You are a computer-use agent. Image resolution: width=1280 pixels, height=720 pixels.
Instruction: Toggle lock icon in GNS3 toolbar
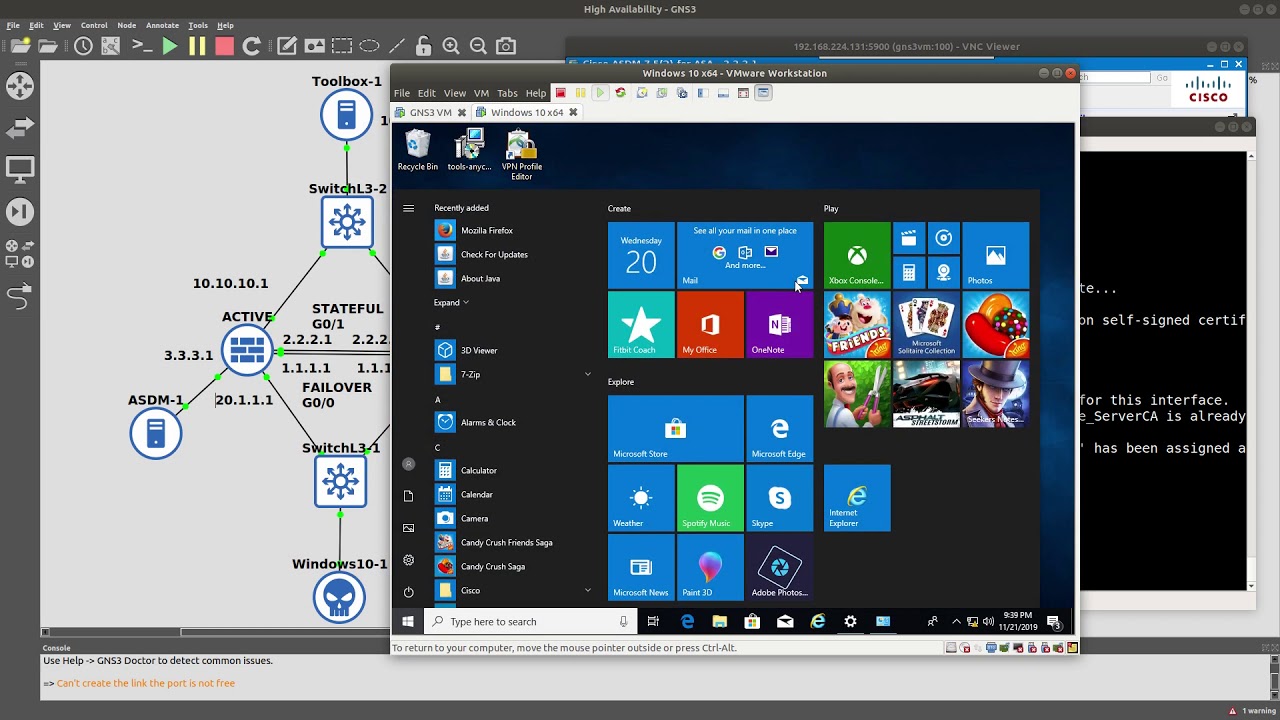pos(424,46)
